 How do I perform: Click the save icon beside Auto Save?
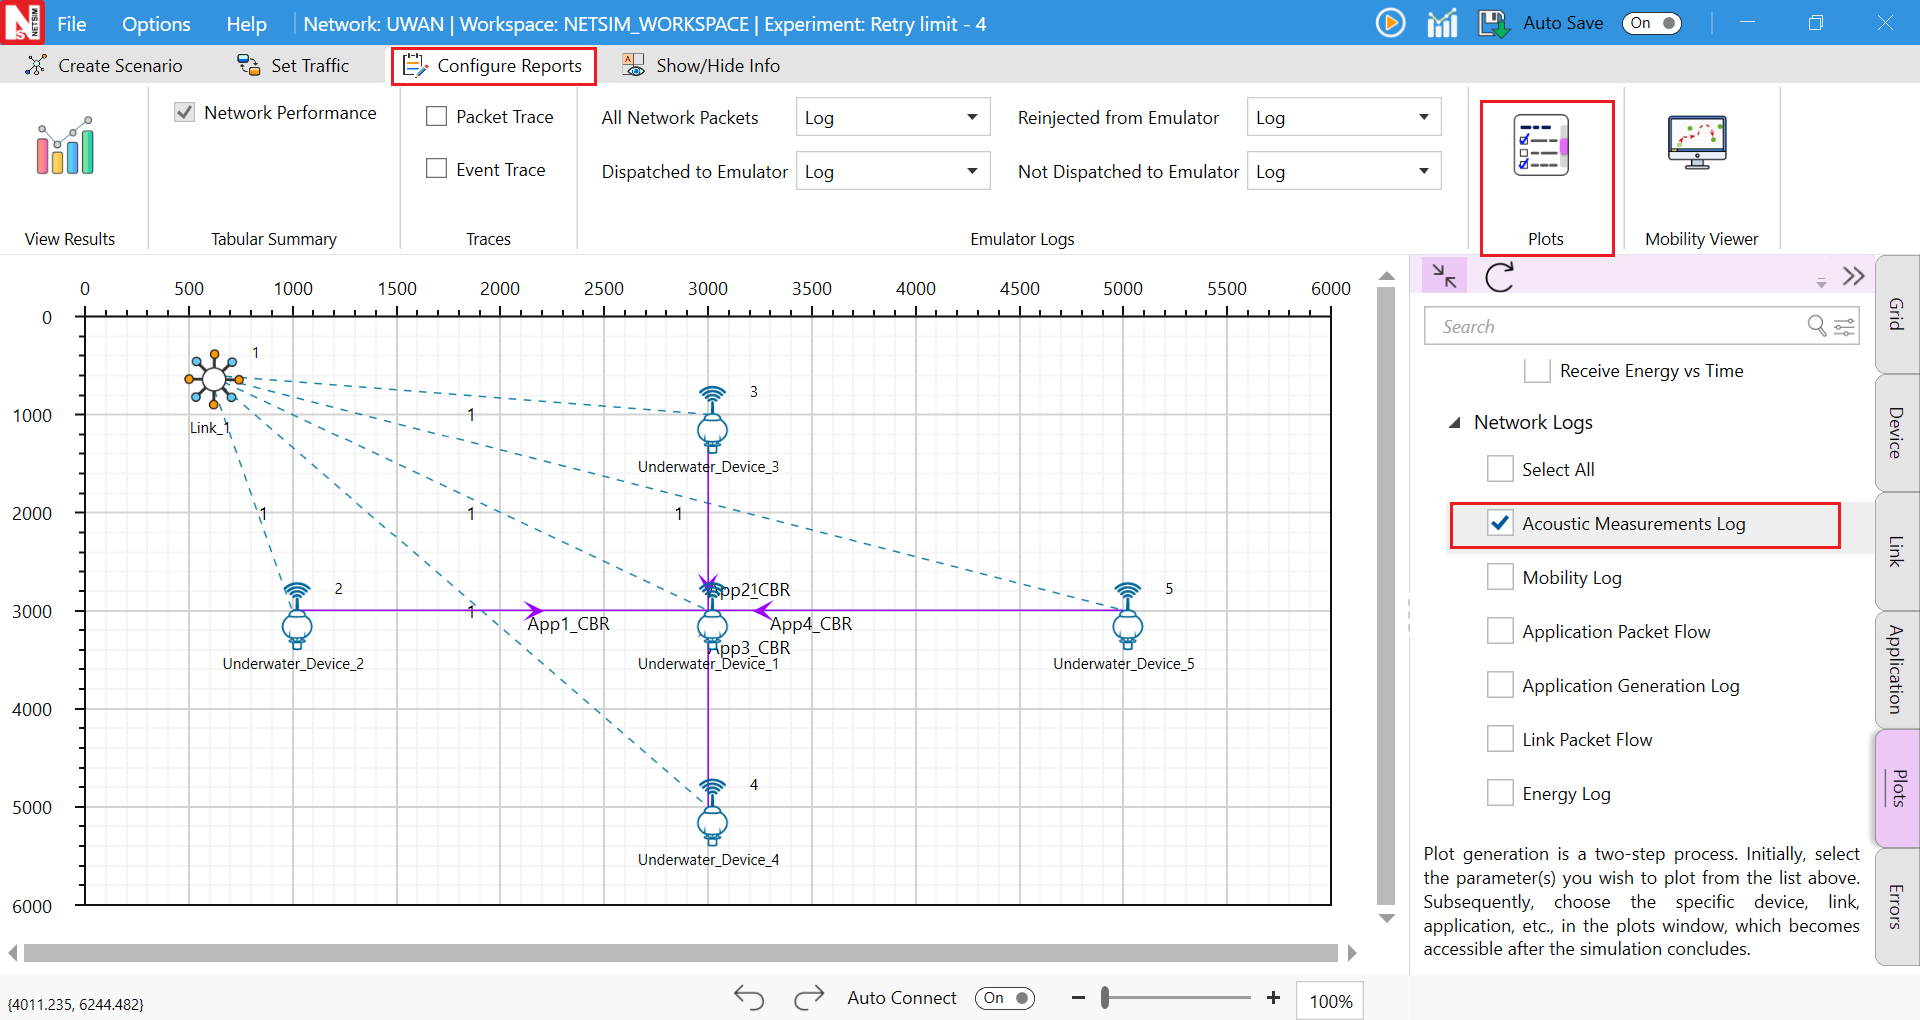click(1493, 23)
